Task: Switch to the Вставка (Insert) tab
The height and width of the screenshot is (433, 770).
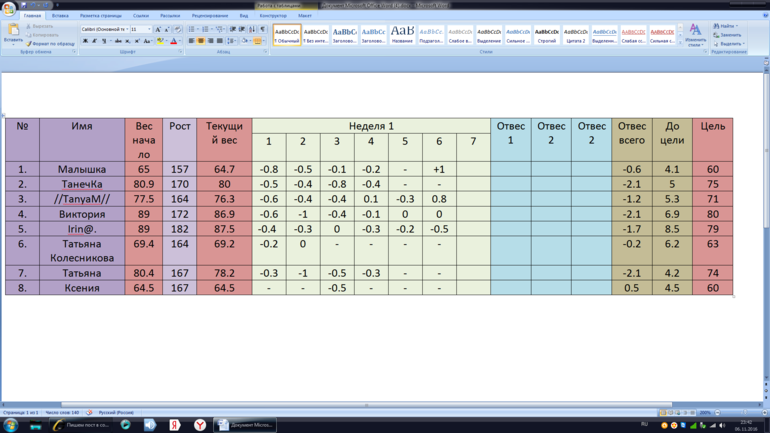Action: point(60,16)
